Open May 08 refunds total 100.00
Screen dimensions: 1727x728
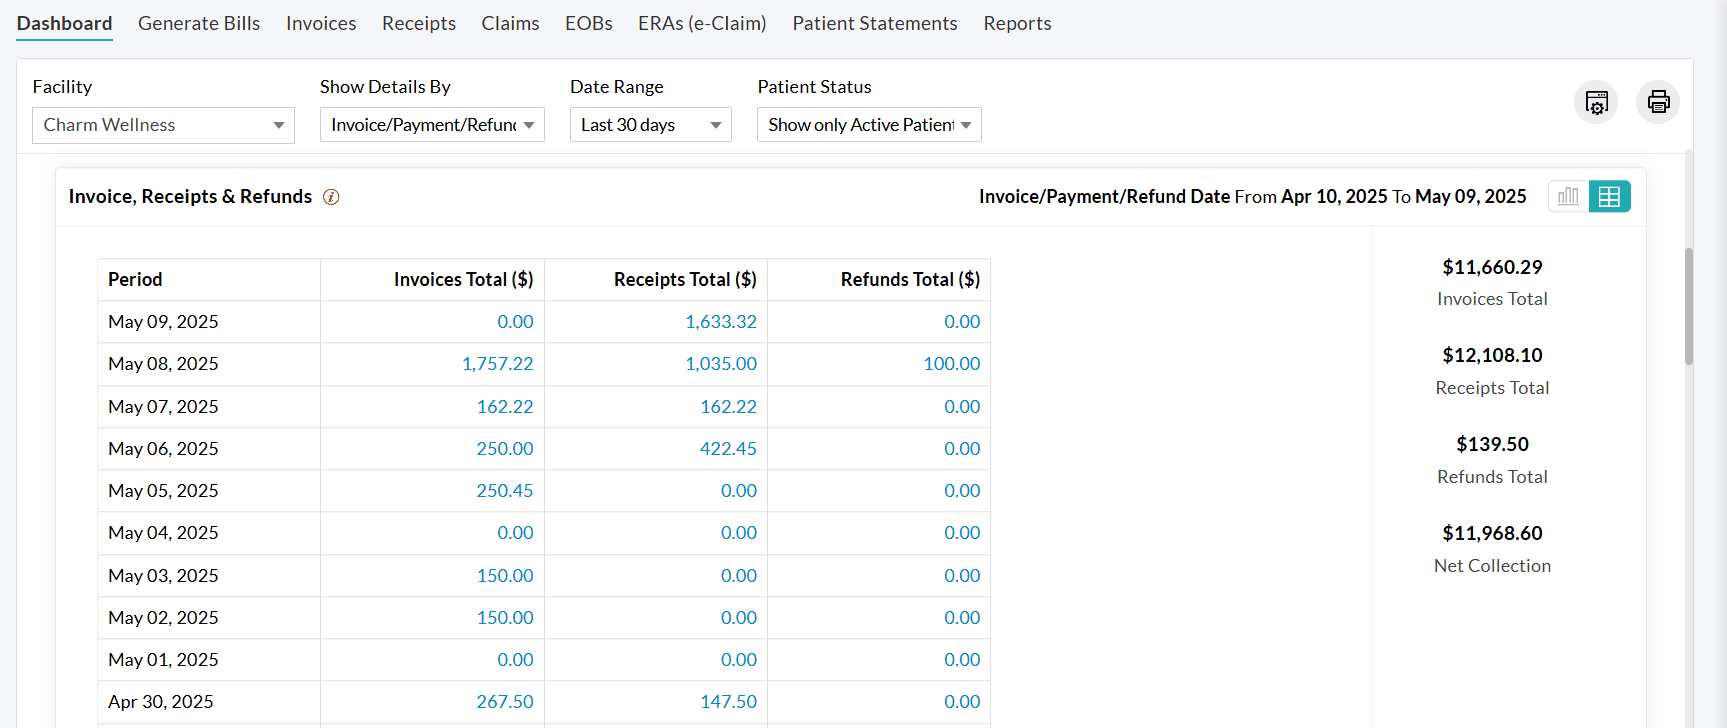point(951,364)
